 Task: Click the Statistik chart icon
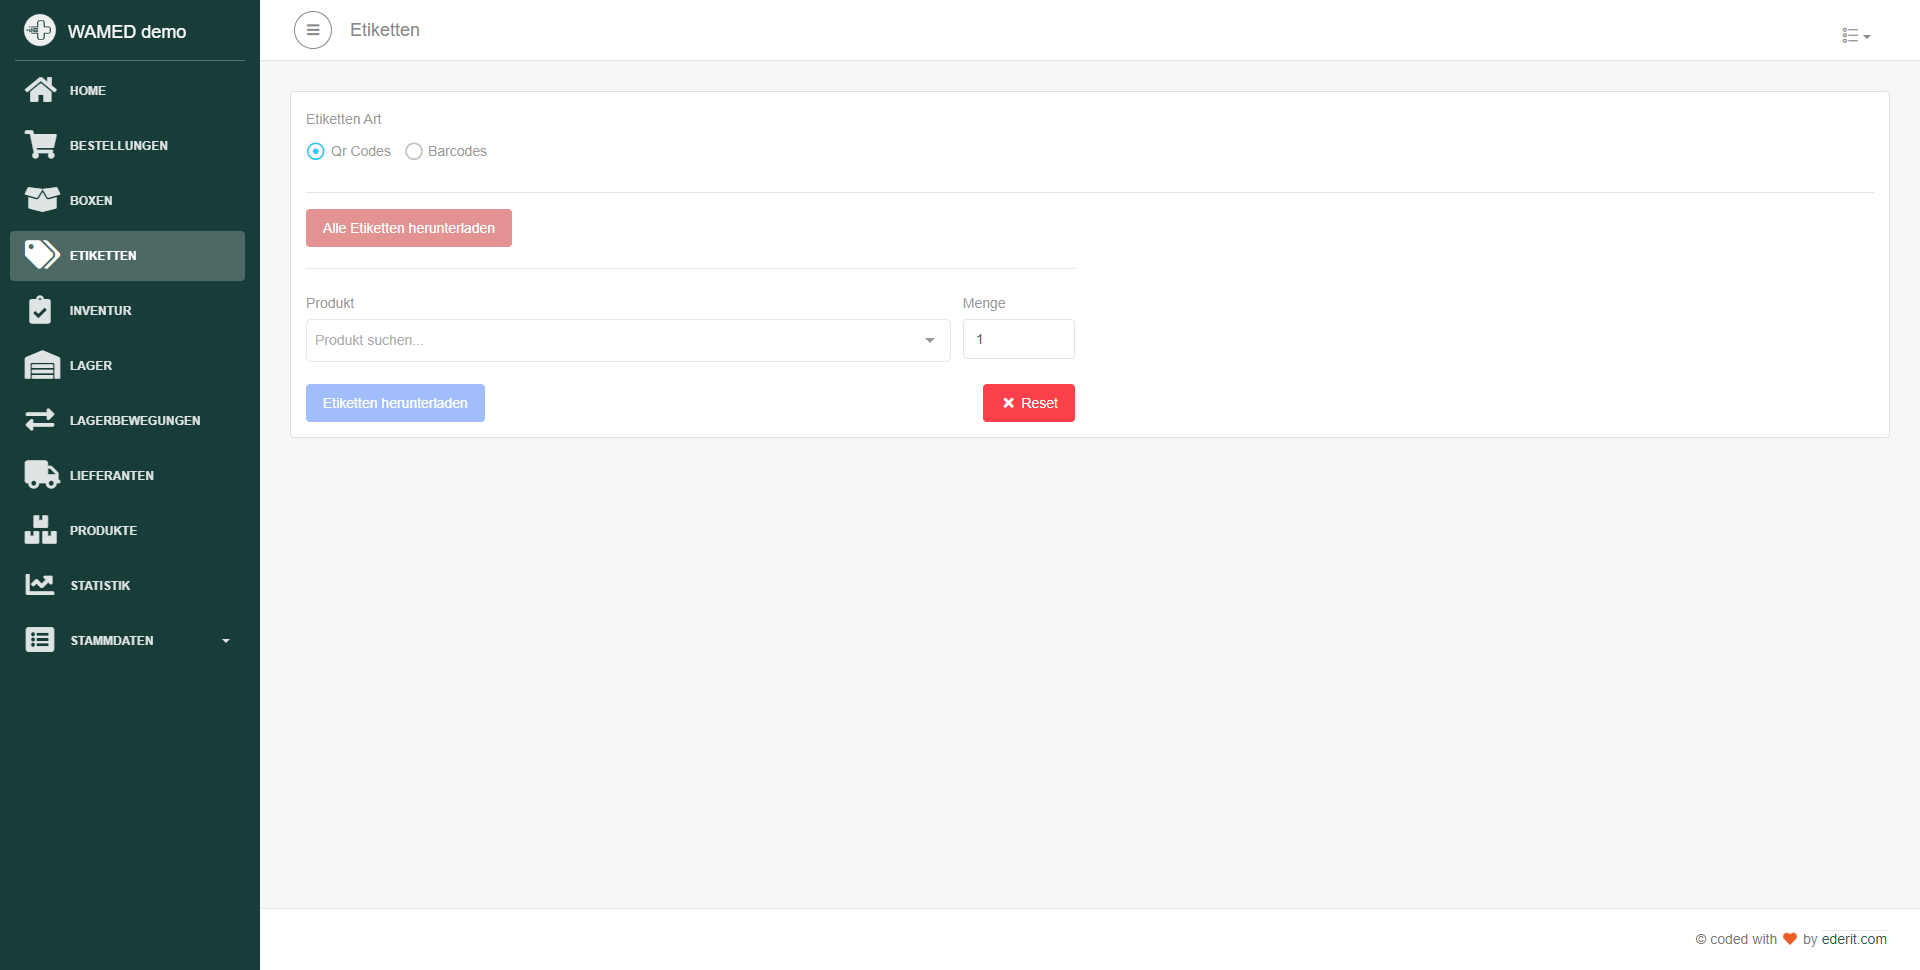[x=41, y=585]
